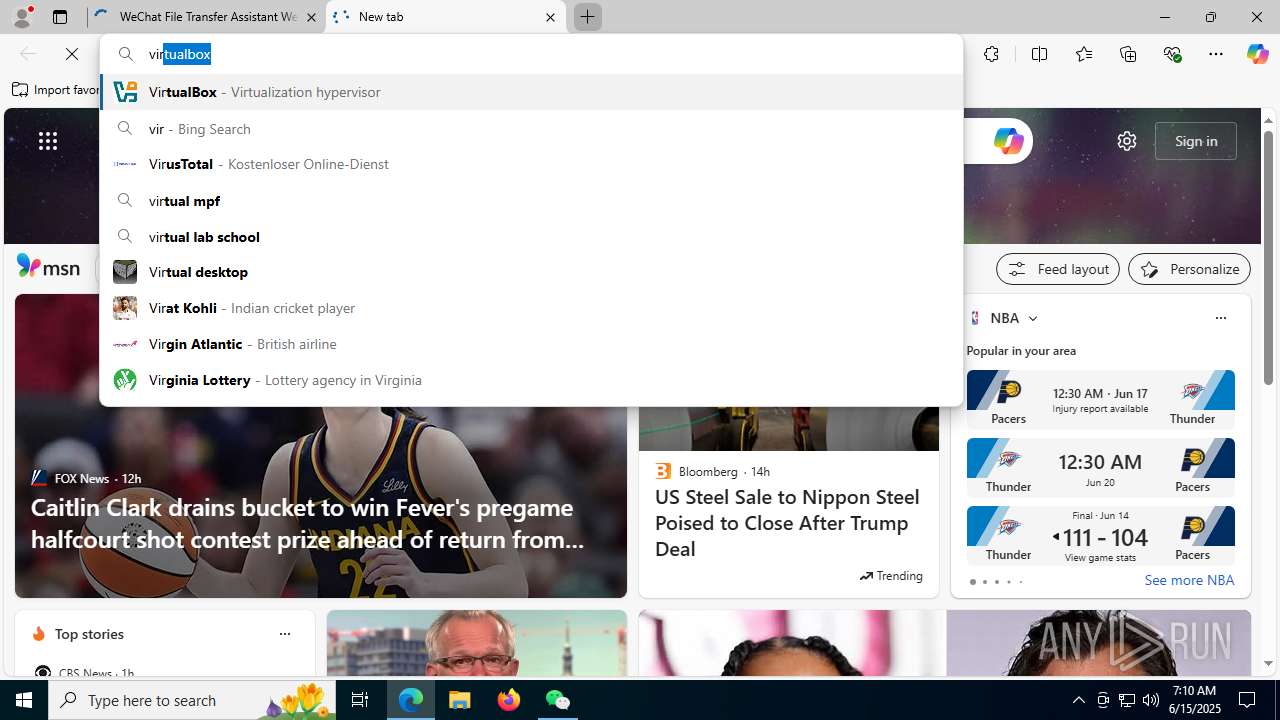The width and height of the screenshot is (1280, 720).
Task: Open Thunder vs Pacers Jun 20 game
Action: (x=1100, y=467)
